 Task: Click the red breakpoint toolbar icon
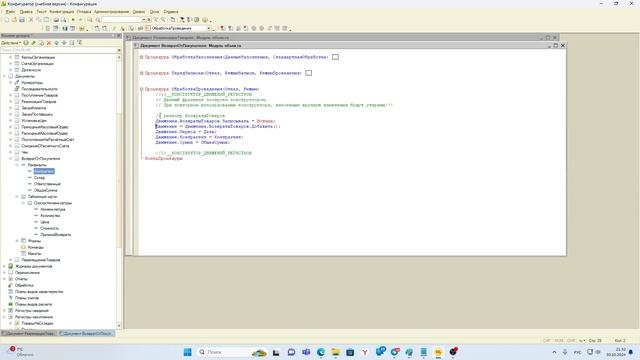222,29
